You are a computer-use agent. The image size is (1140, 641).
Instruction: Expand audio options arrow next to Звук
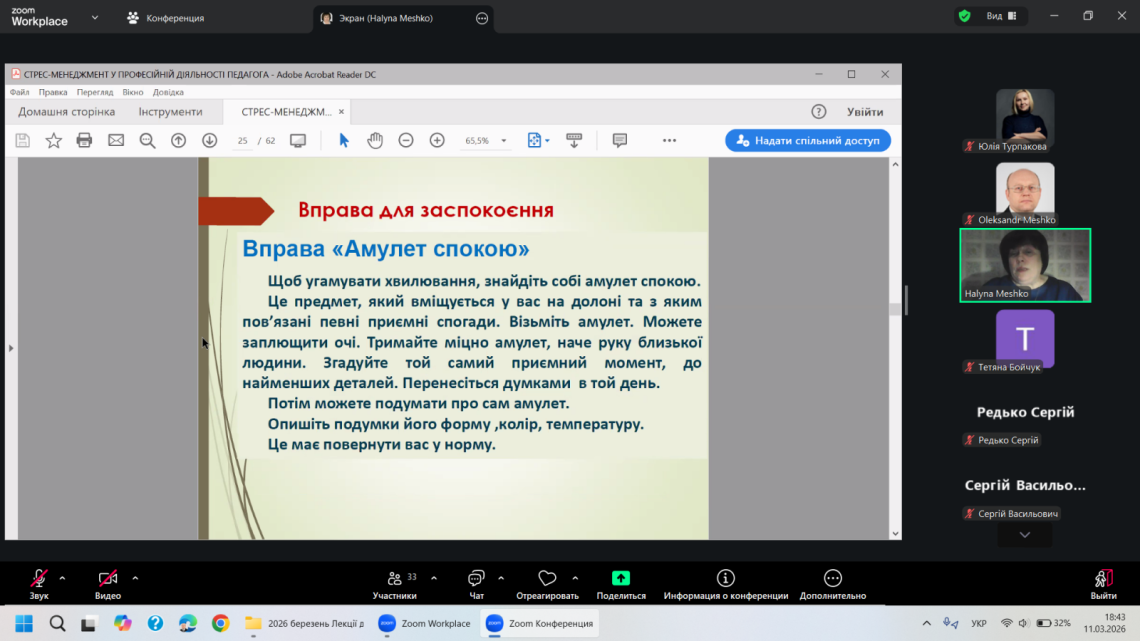point(62,578)
